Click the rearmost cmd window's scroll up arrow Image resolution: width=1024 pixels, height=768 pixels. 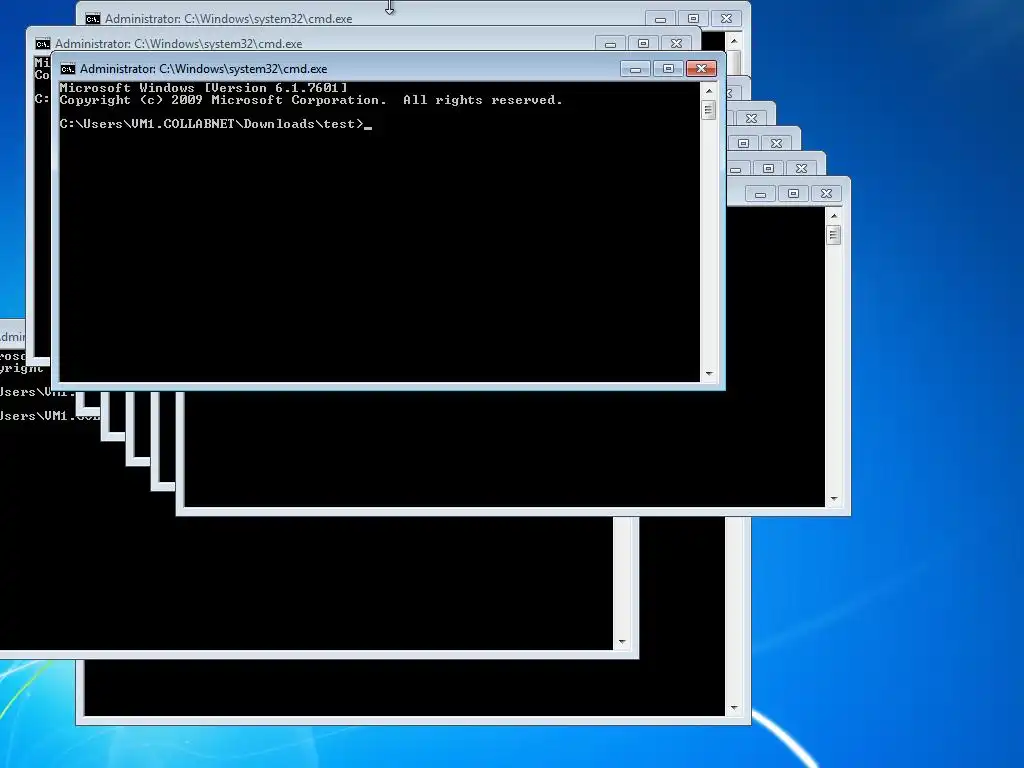(734, 41)
